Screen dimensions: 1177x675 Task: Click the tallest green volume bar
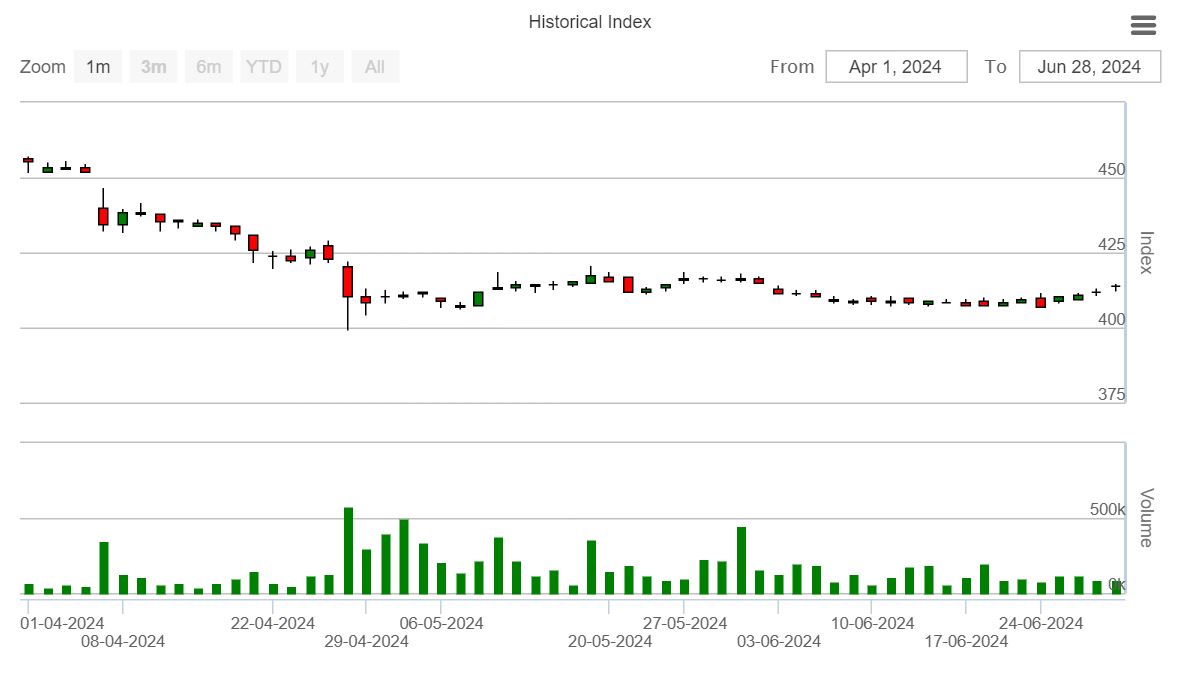(x=348, y=550)
